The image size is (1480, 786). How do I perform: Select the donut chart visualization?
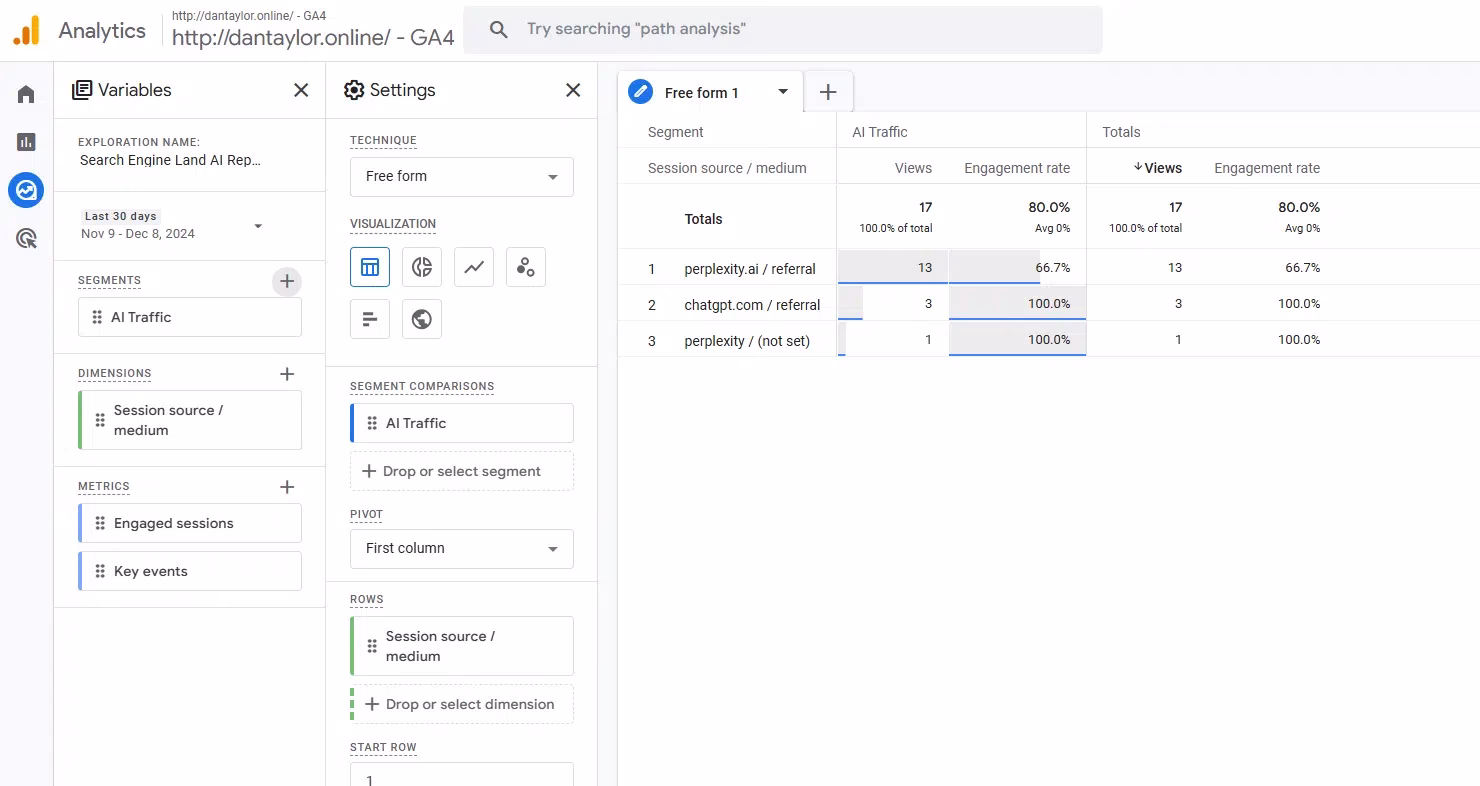(422, 267)
